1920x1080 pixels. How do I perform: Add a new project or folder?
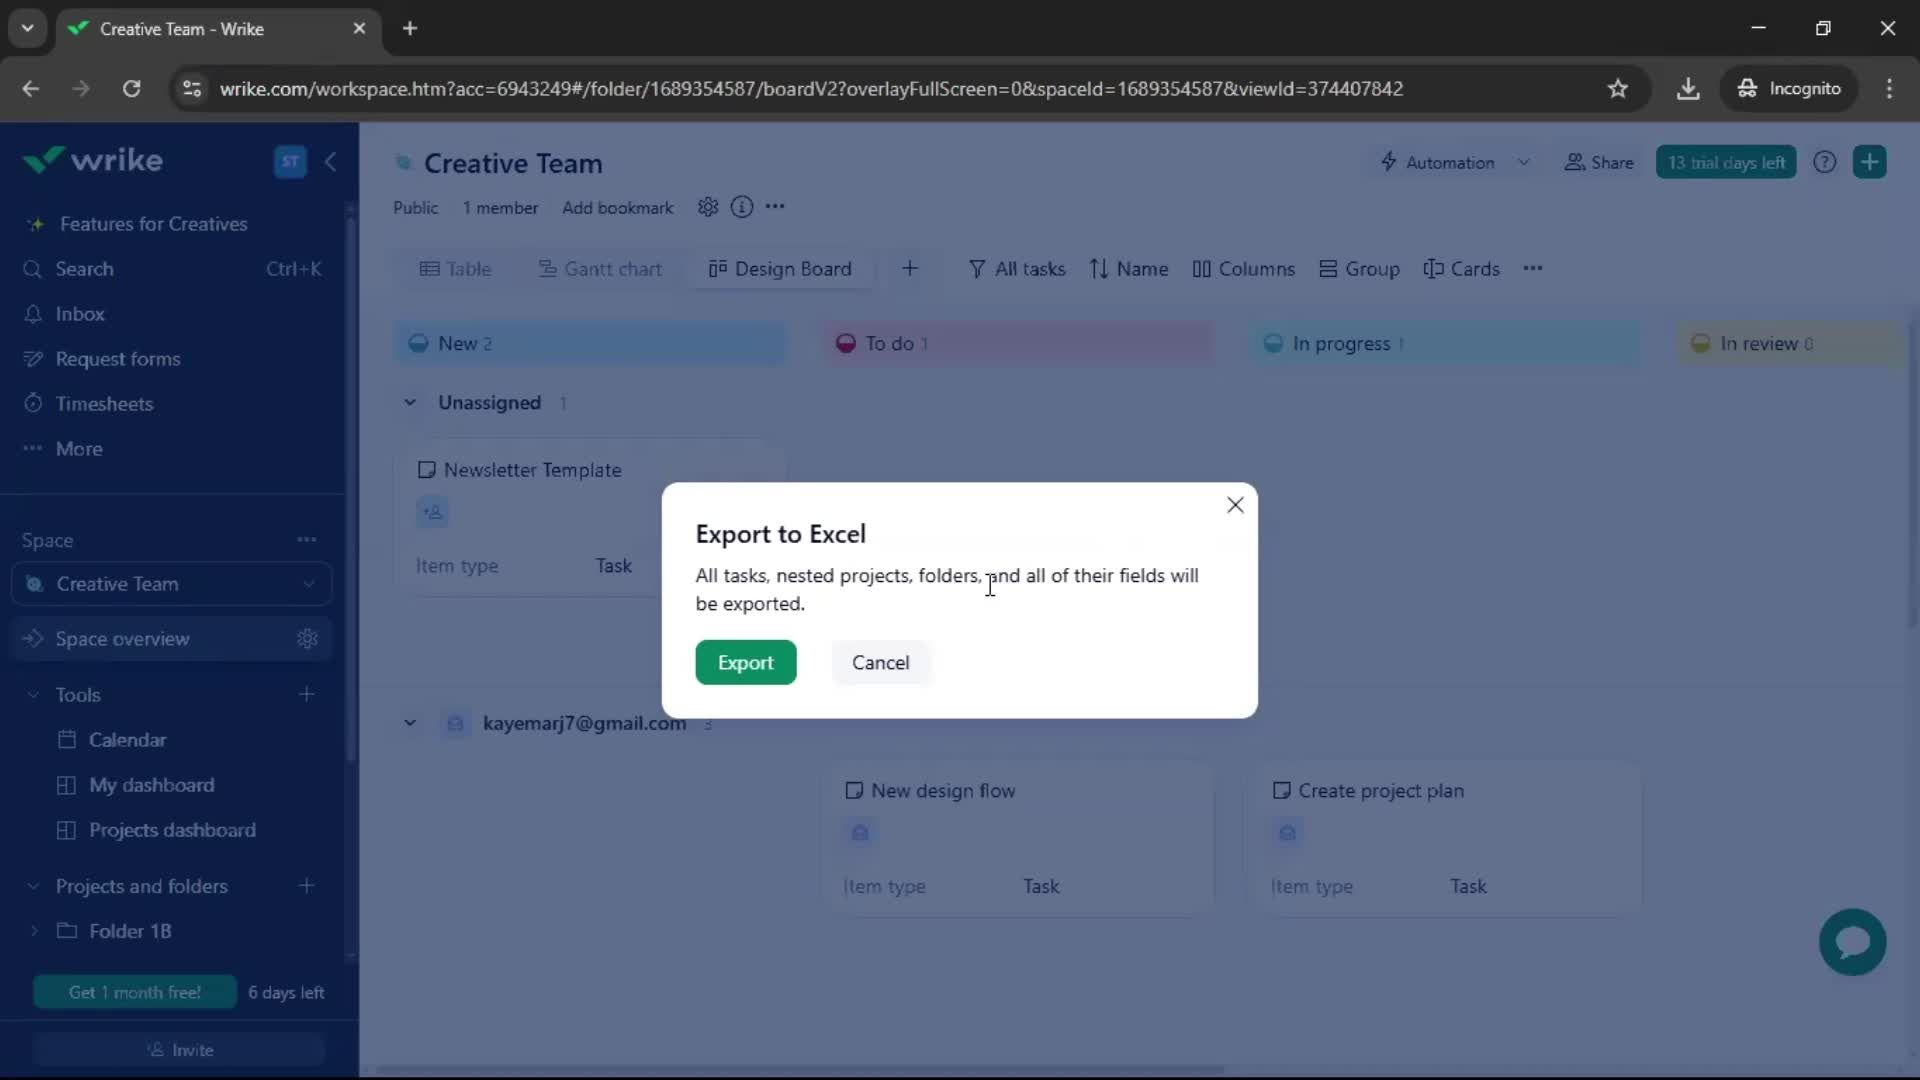[x=307, y=885]
